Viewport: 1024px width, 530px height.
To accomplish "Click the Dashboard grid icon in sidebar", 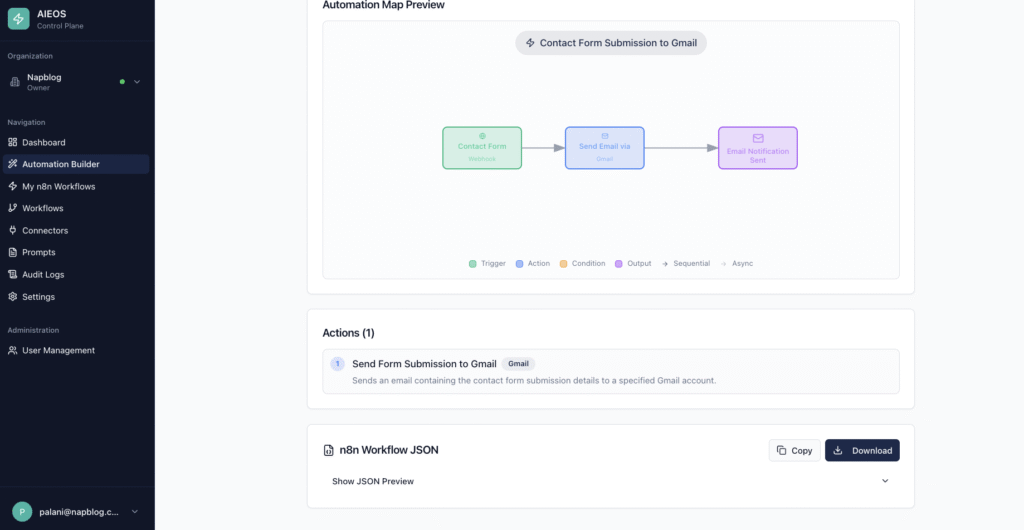I will (13, 142).
